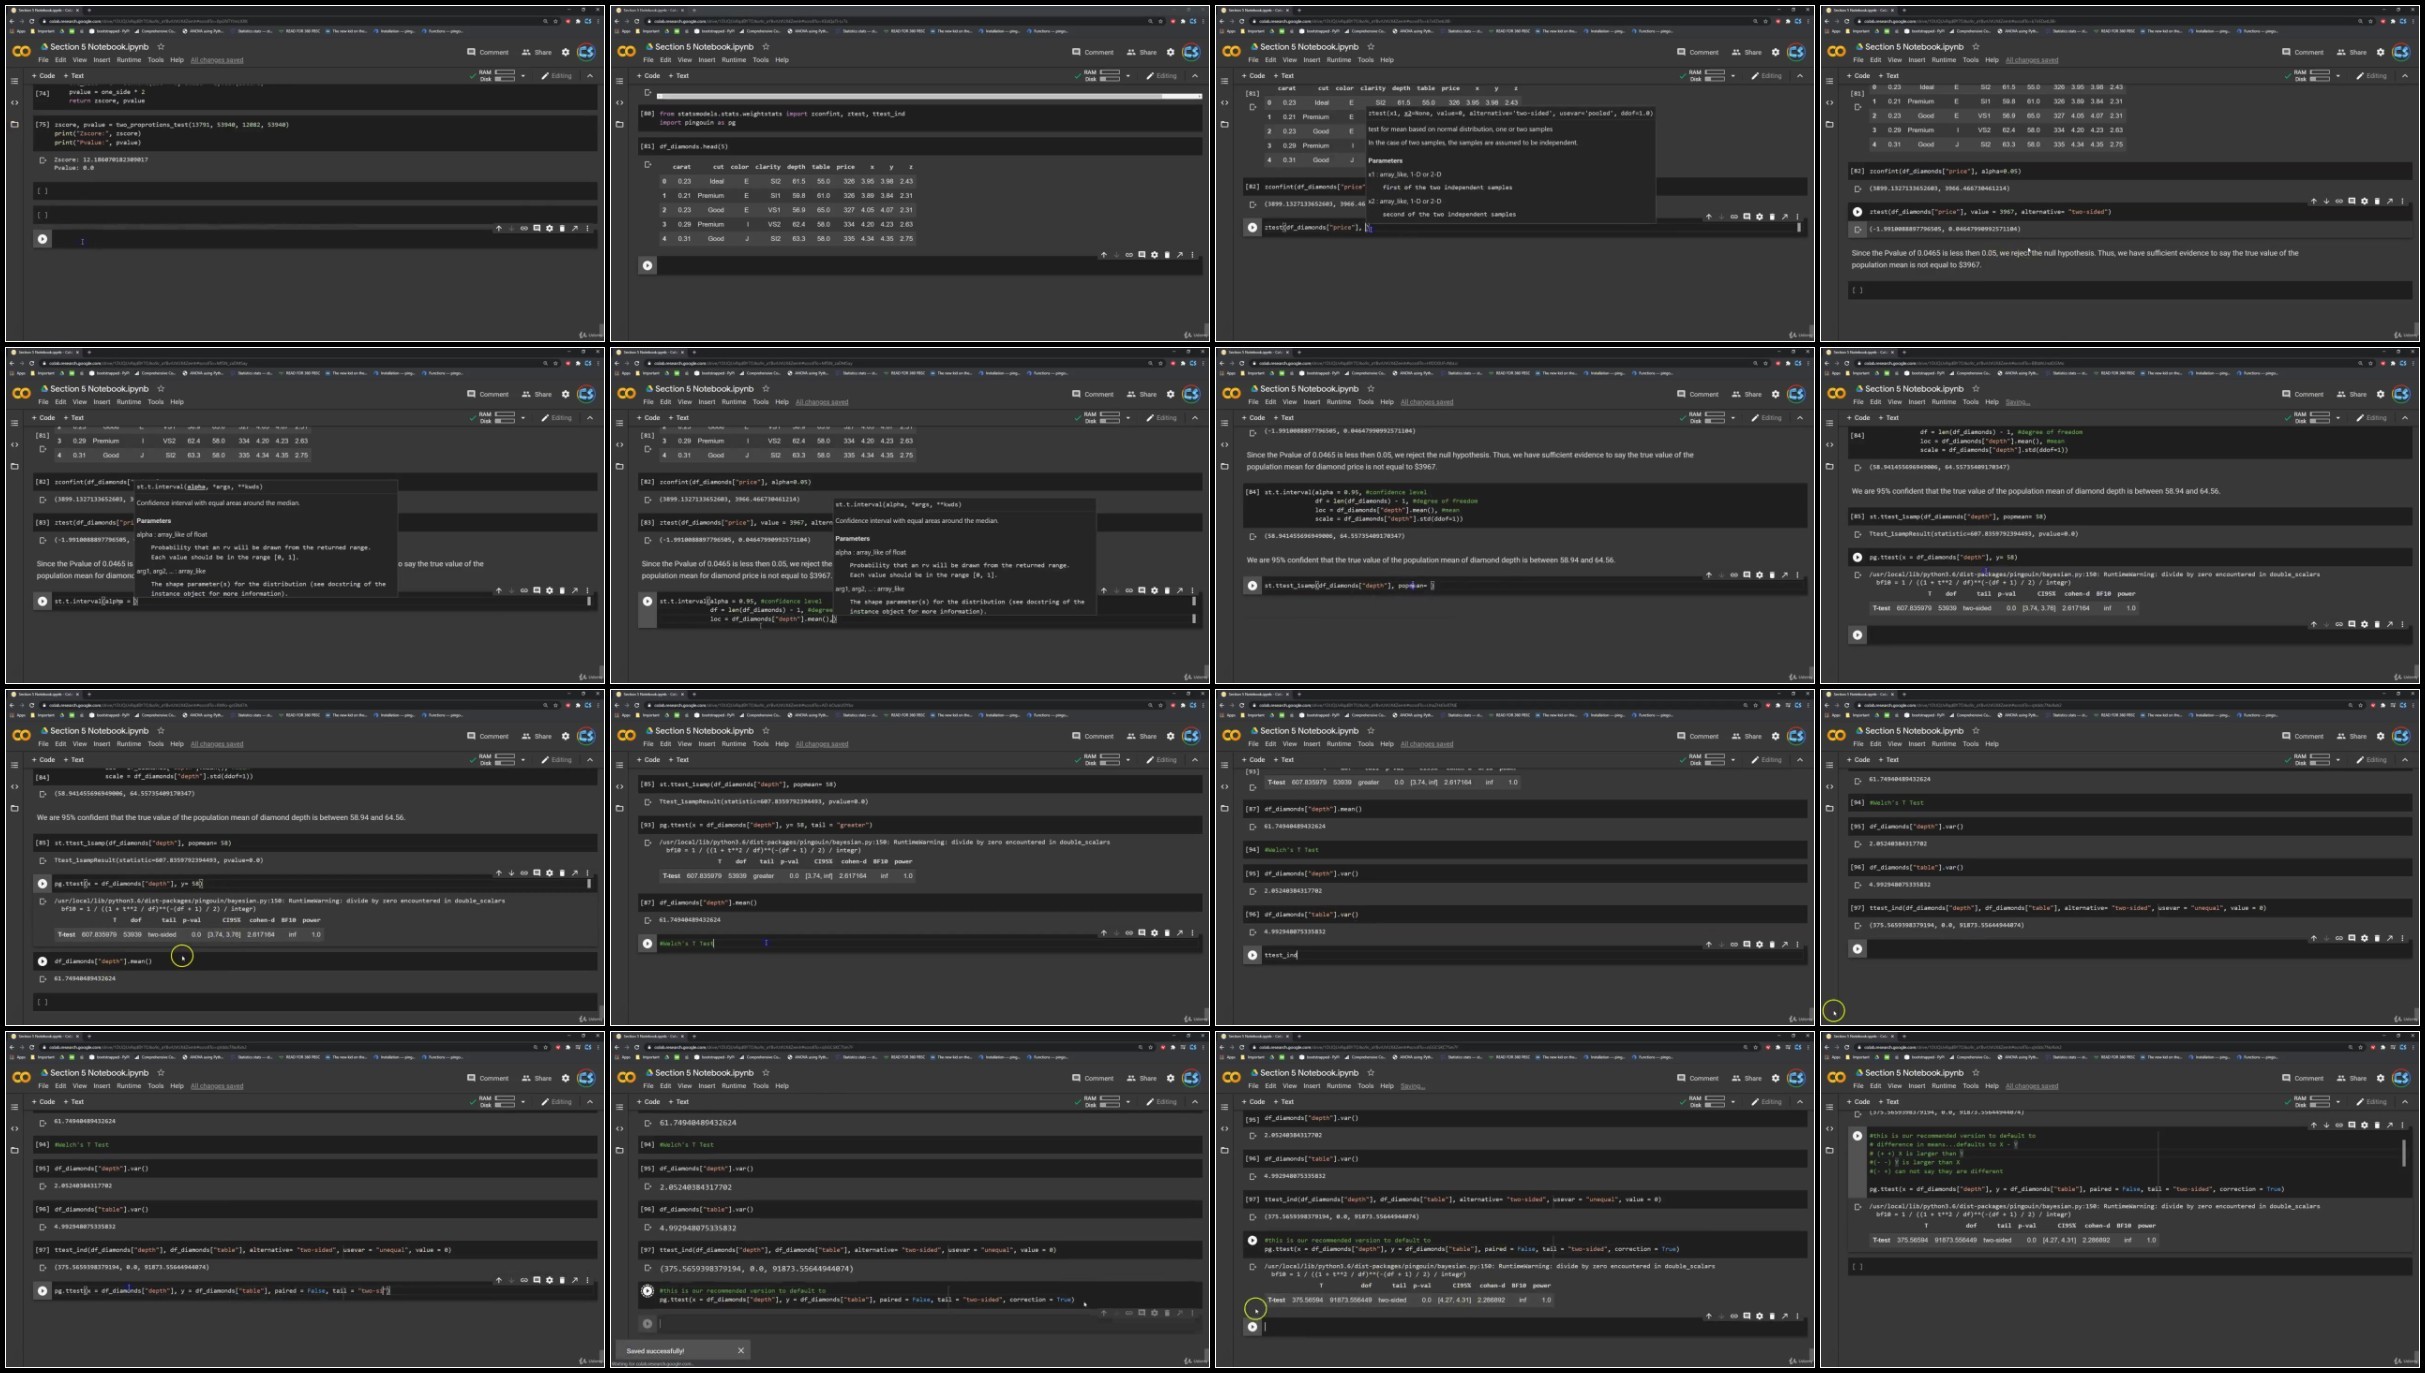Delete empty cell right below df_diamonds.head(5) table
Image resolution: width=2425 pixels, height=1373 pixels.
[x=1167, y=255]
